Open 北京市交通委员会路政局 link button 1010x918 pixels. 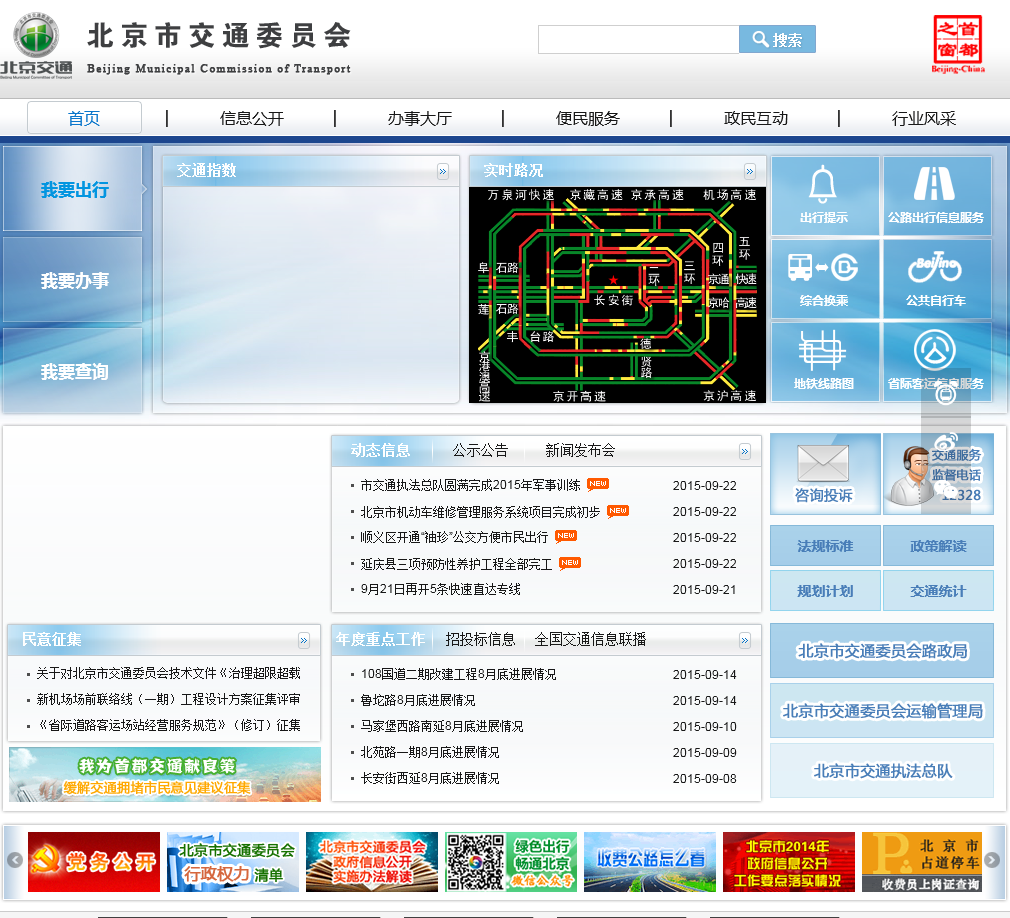point(882,651)
